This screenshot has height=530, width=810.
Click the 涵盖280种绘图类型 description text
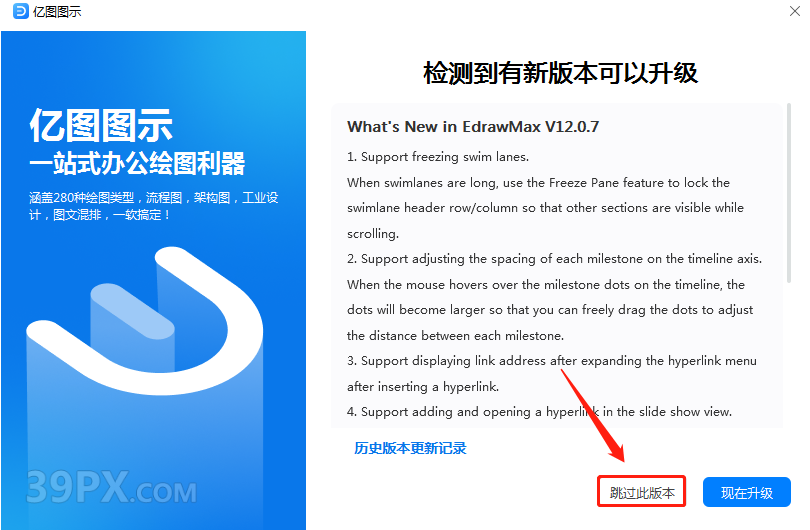point(153,206)
